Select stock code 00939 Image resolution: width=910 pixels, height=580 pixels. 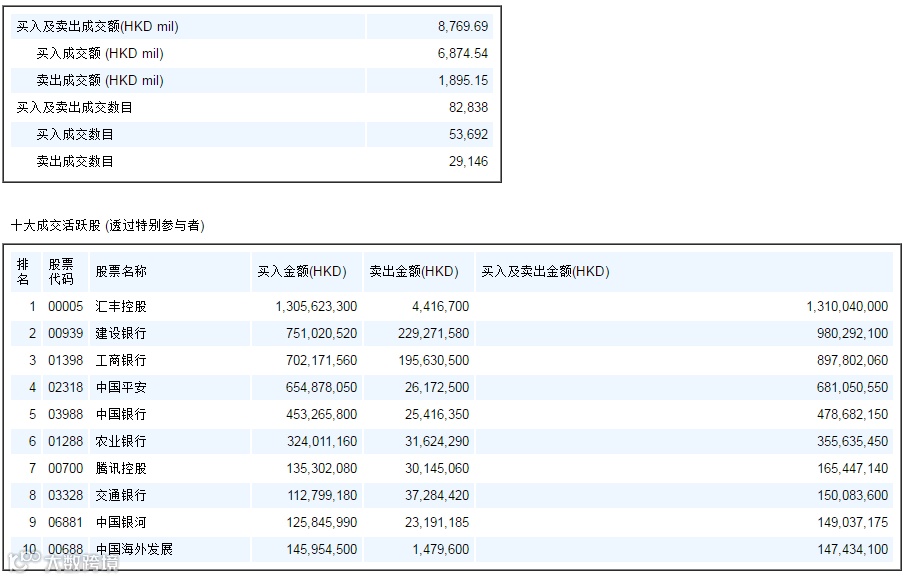(x=66, y=333)
